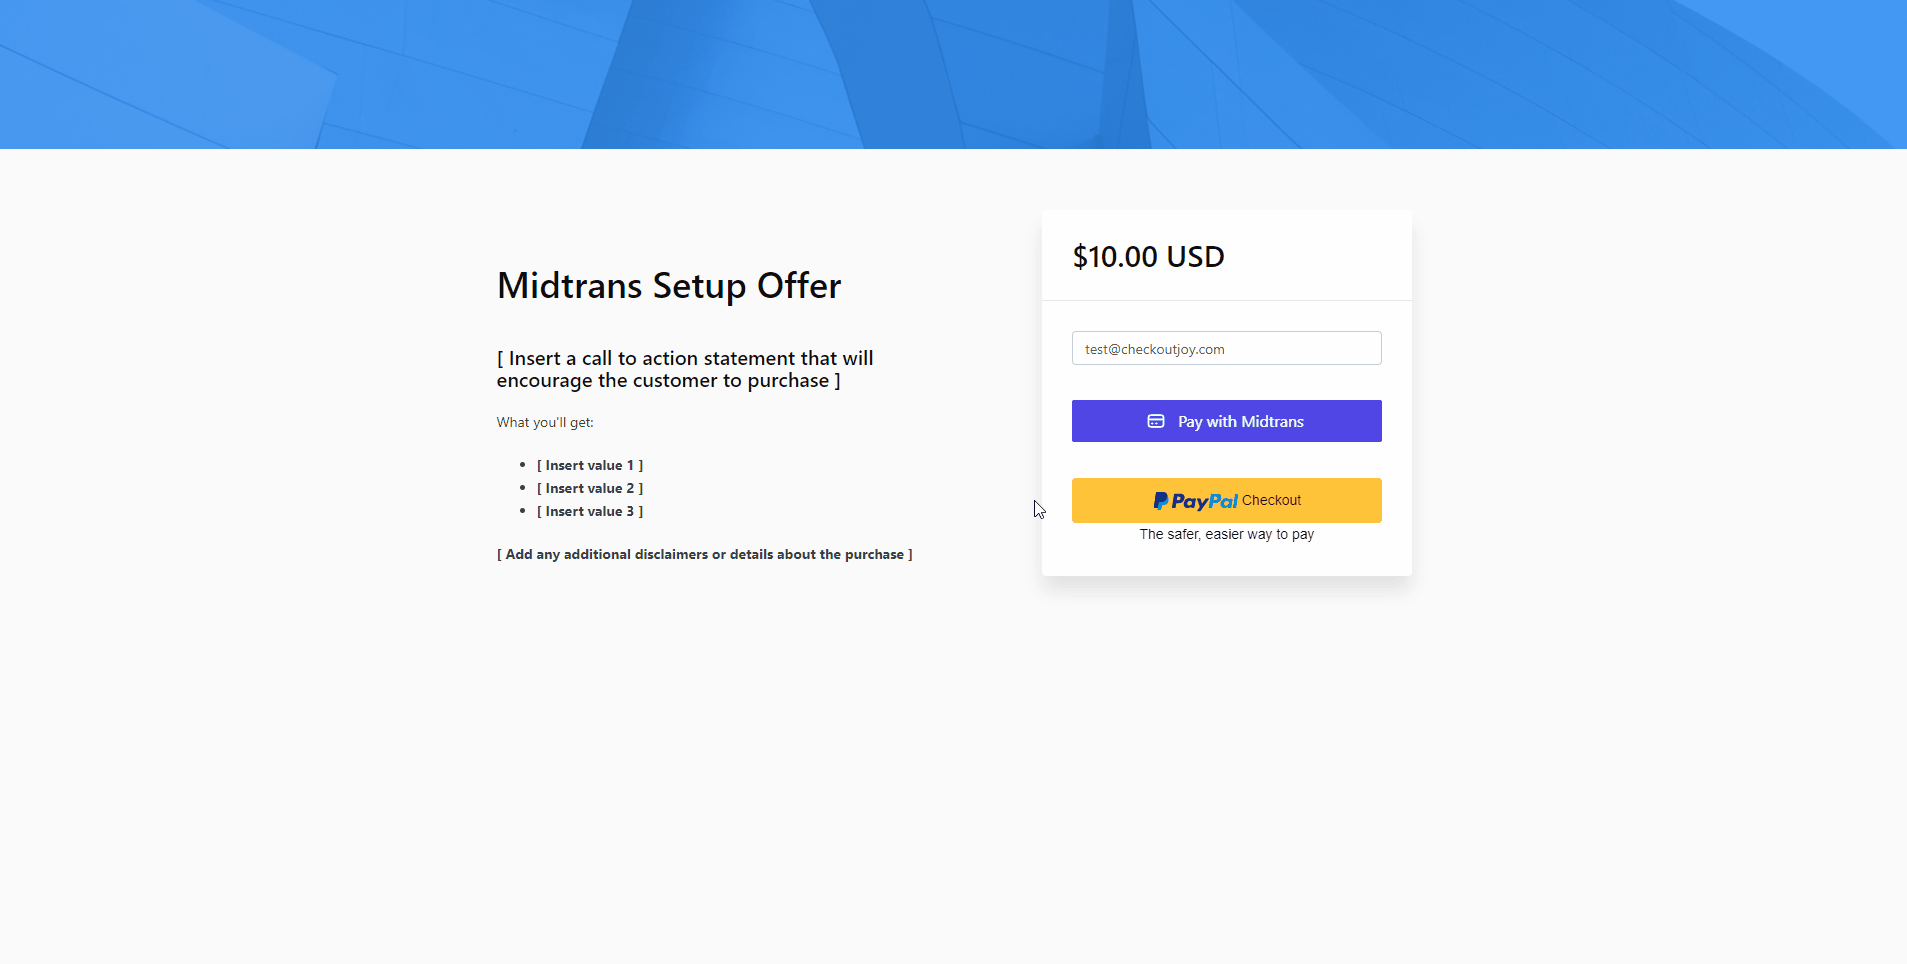The height and width of the screenshot is (964, 1907).
Task: Click the blue header banner image
Action: coord(953,74)
